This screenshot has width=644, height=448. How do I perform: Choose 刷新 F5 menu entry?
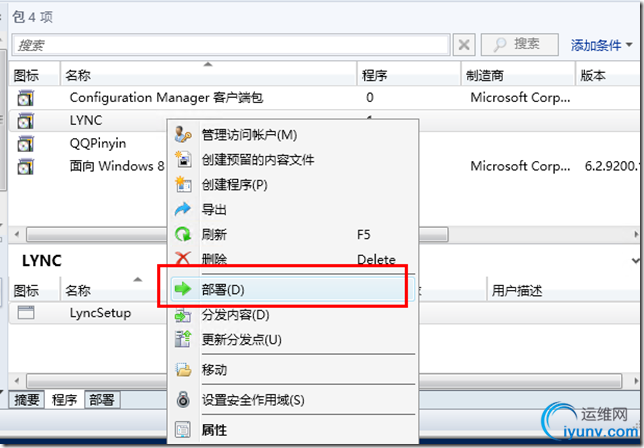293,234
